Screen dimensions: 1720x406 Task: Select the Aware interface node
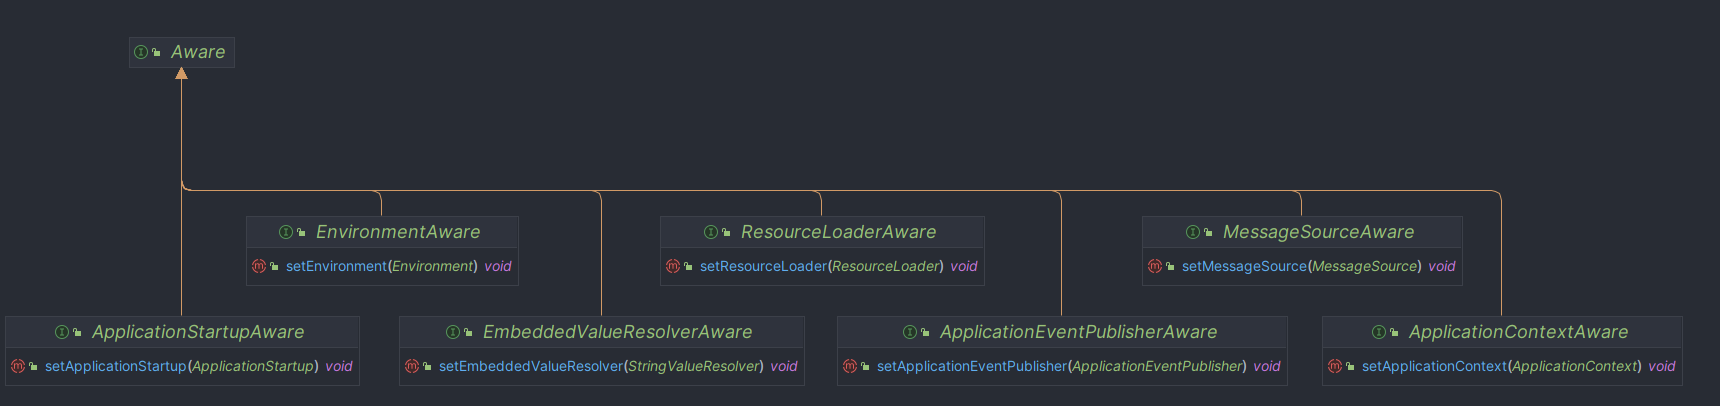(181, 52)
